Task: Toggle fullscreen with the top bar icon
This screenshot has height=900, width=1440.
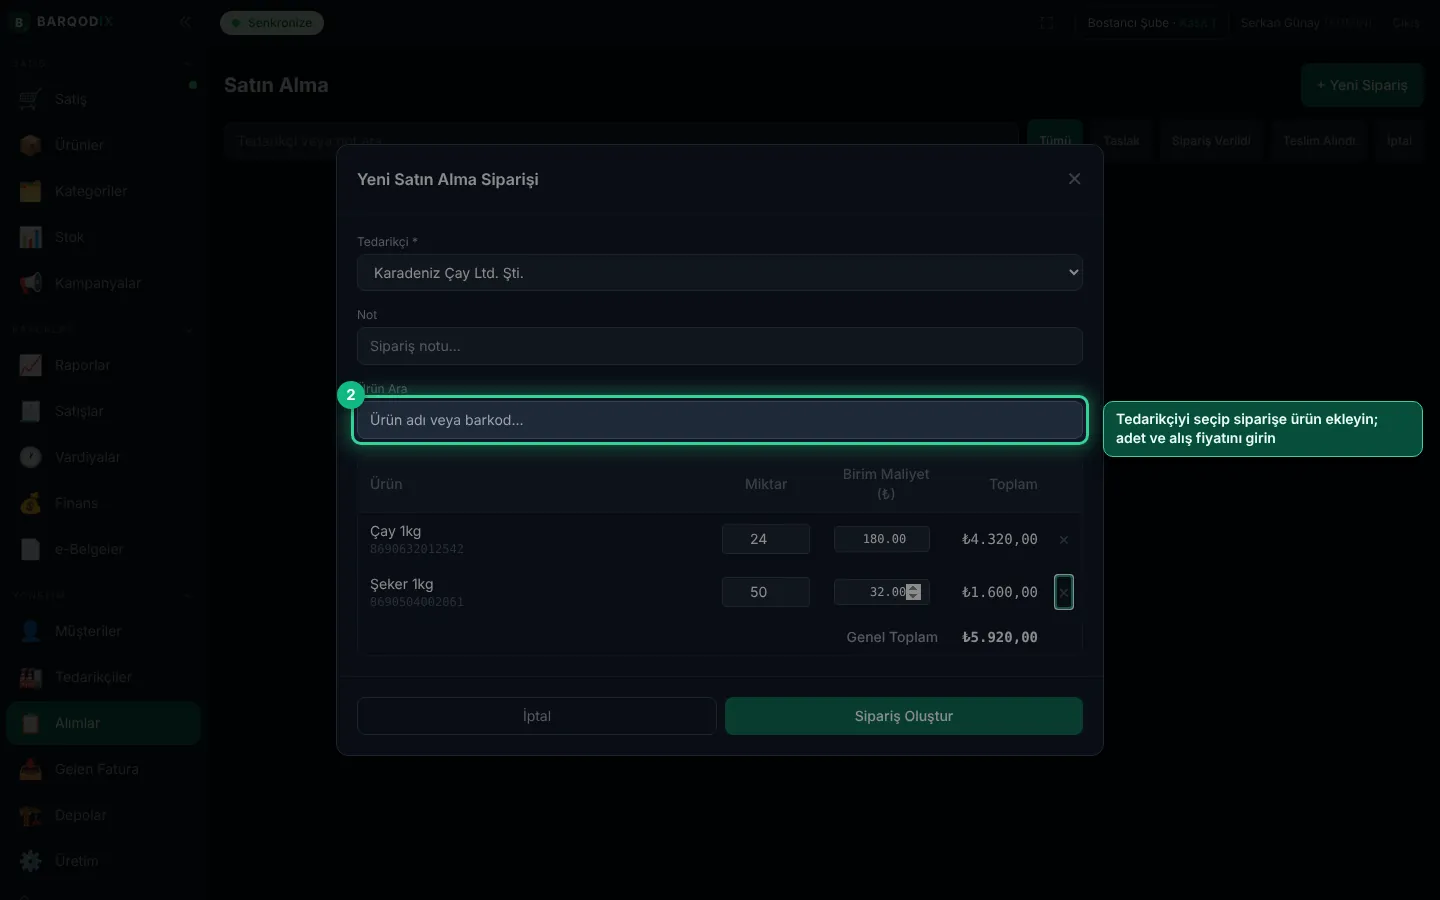Action: pos(1047,23)
